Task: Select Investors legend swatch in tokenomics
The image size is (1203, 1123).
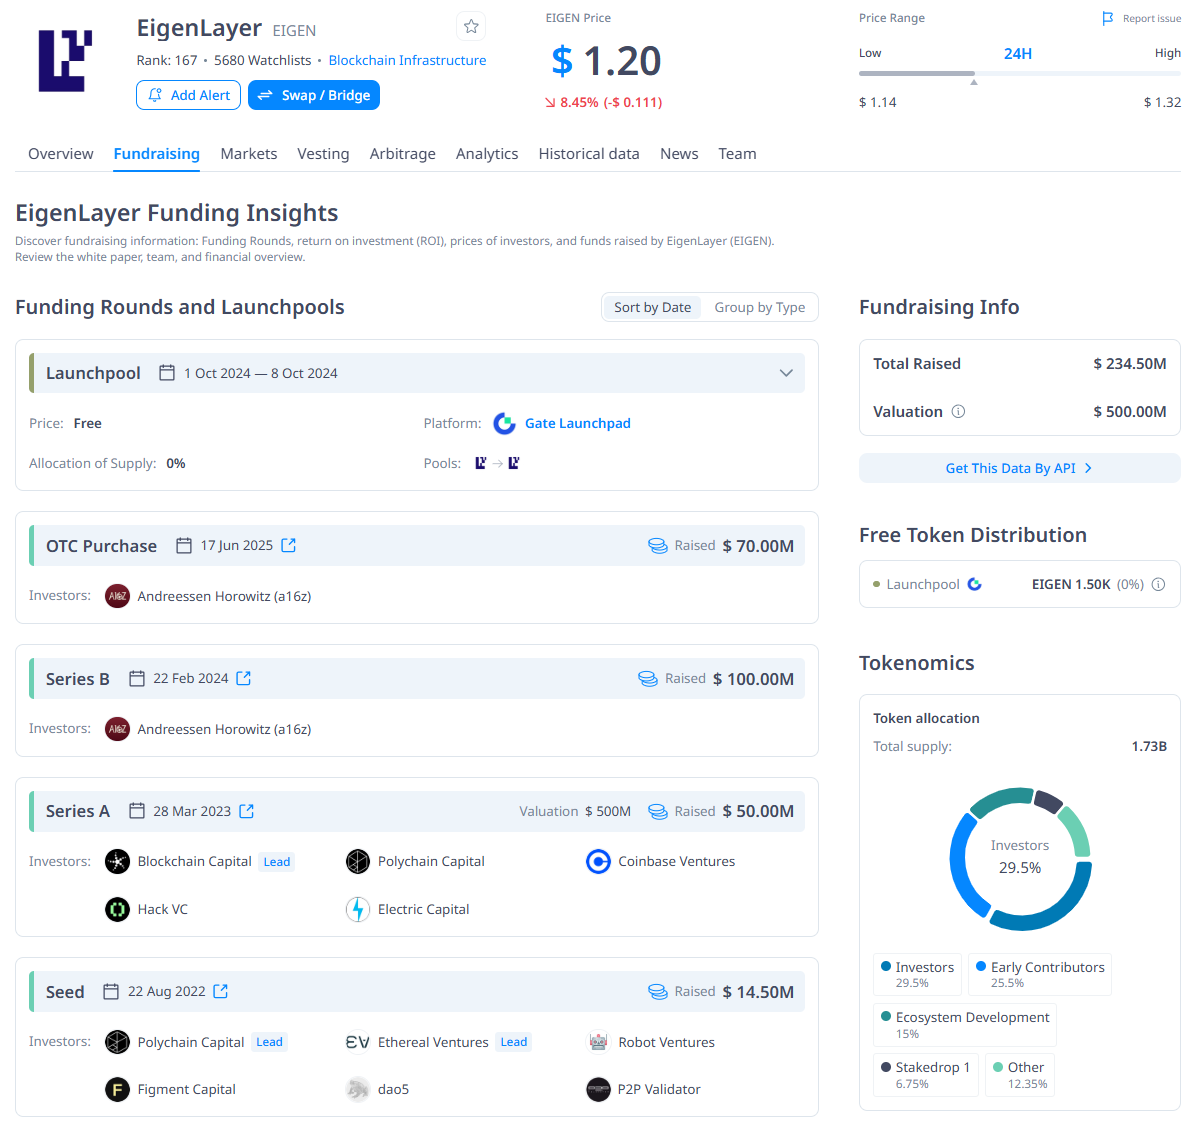Action: pos(886,967)
